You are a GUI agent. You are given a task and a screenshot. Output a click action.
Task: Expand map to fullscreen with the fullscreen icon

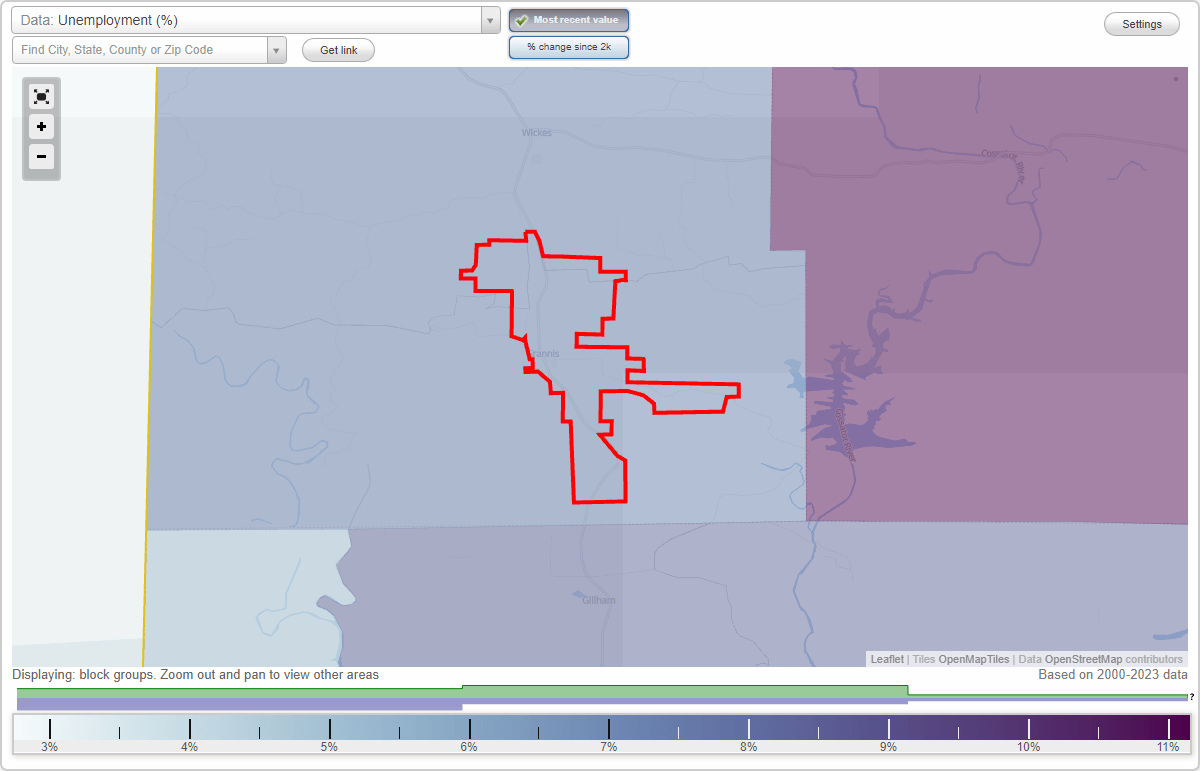(41, 96)
